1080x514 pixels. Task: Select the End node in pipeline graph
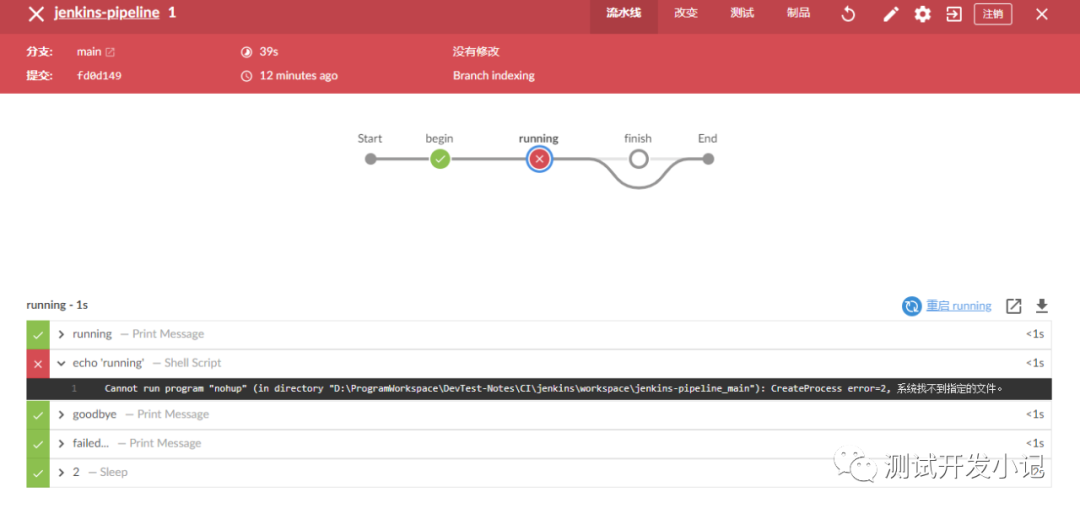(708, 159)
